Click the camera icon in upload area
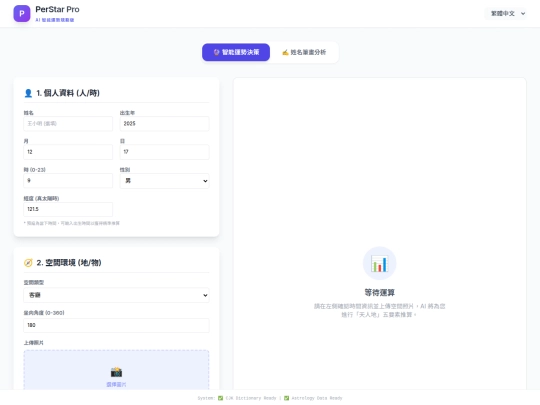Image resolution: width=540 pixels, height=405 pixels. tap(116, 372)
